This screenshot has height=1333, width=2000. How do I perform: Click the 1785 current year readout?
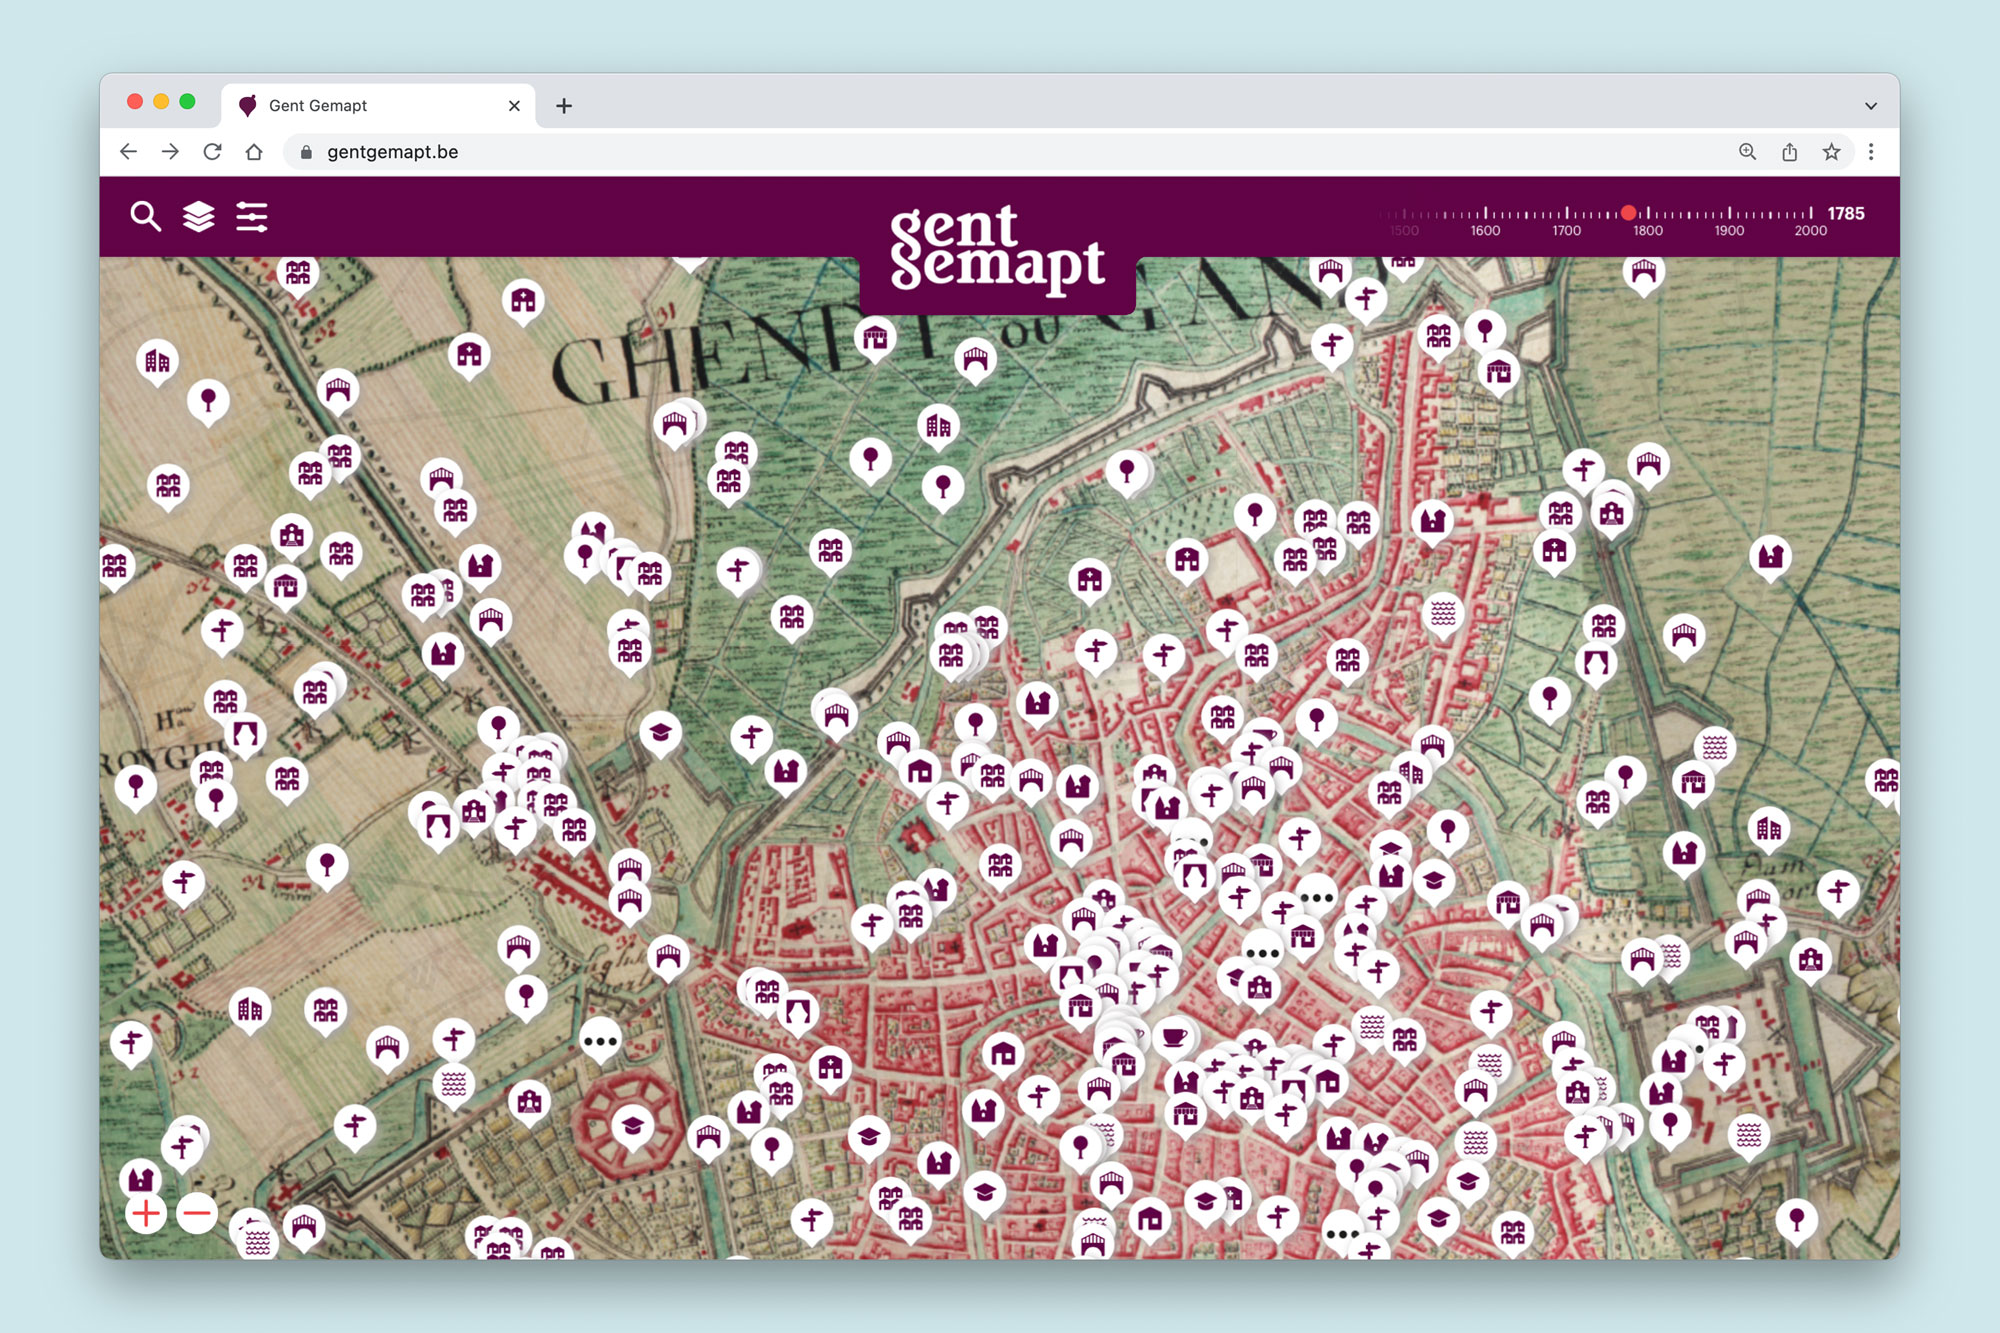(1846, 213)
